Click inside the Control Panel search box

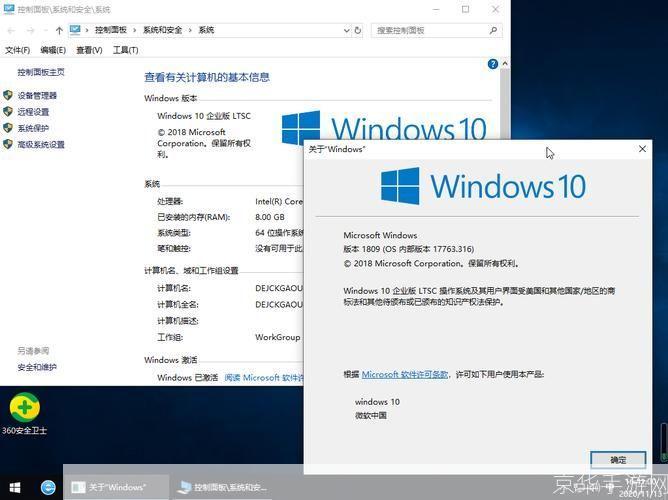(436, 30)
